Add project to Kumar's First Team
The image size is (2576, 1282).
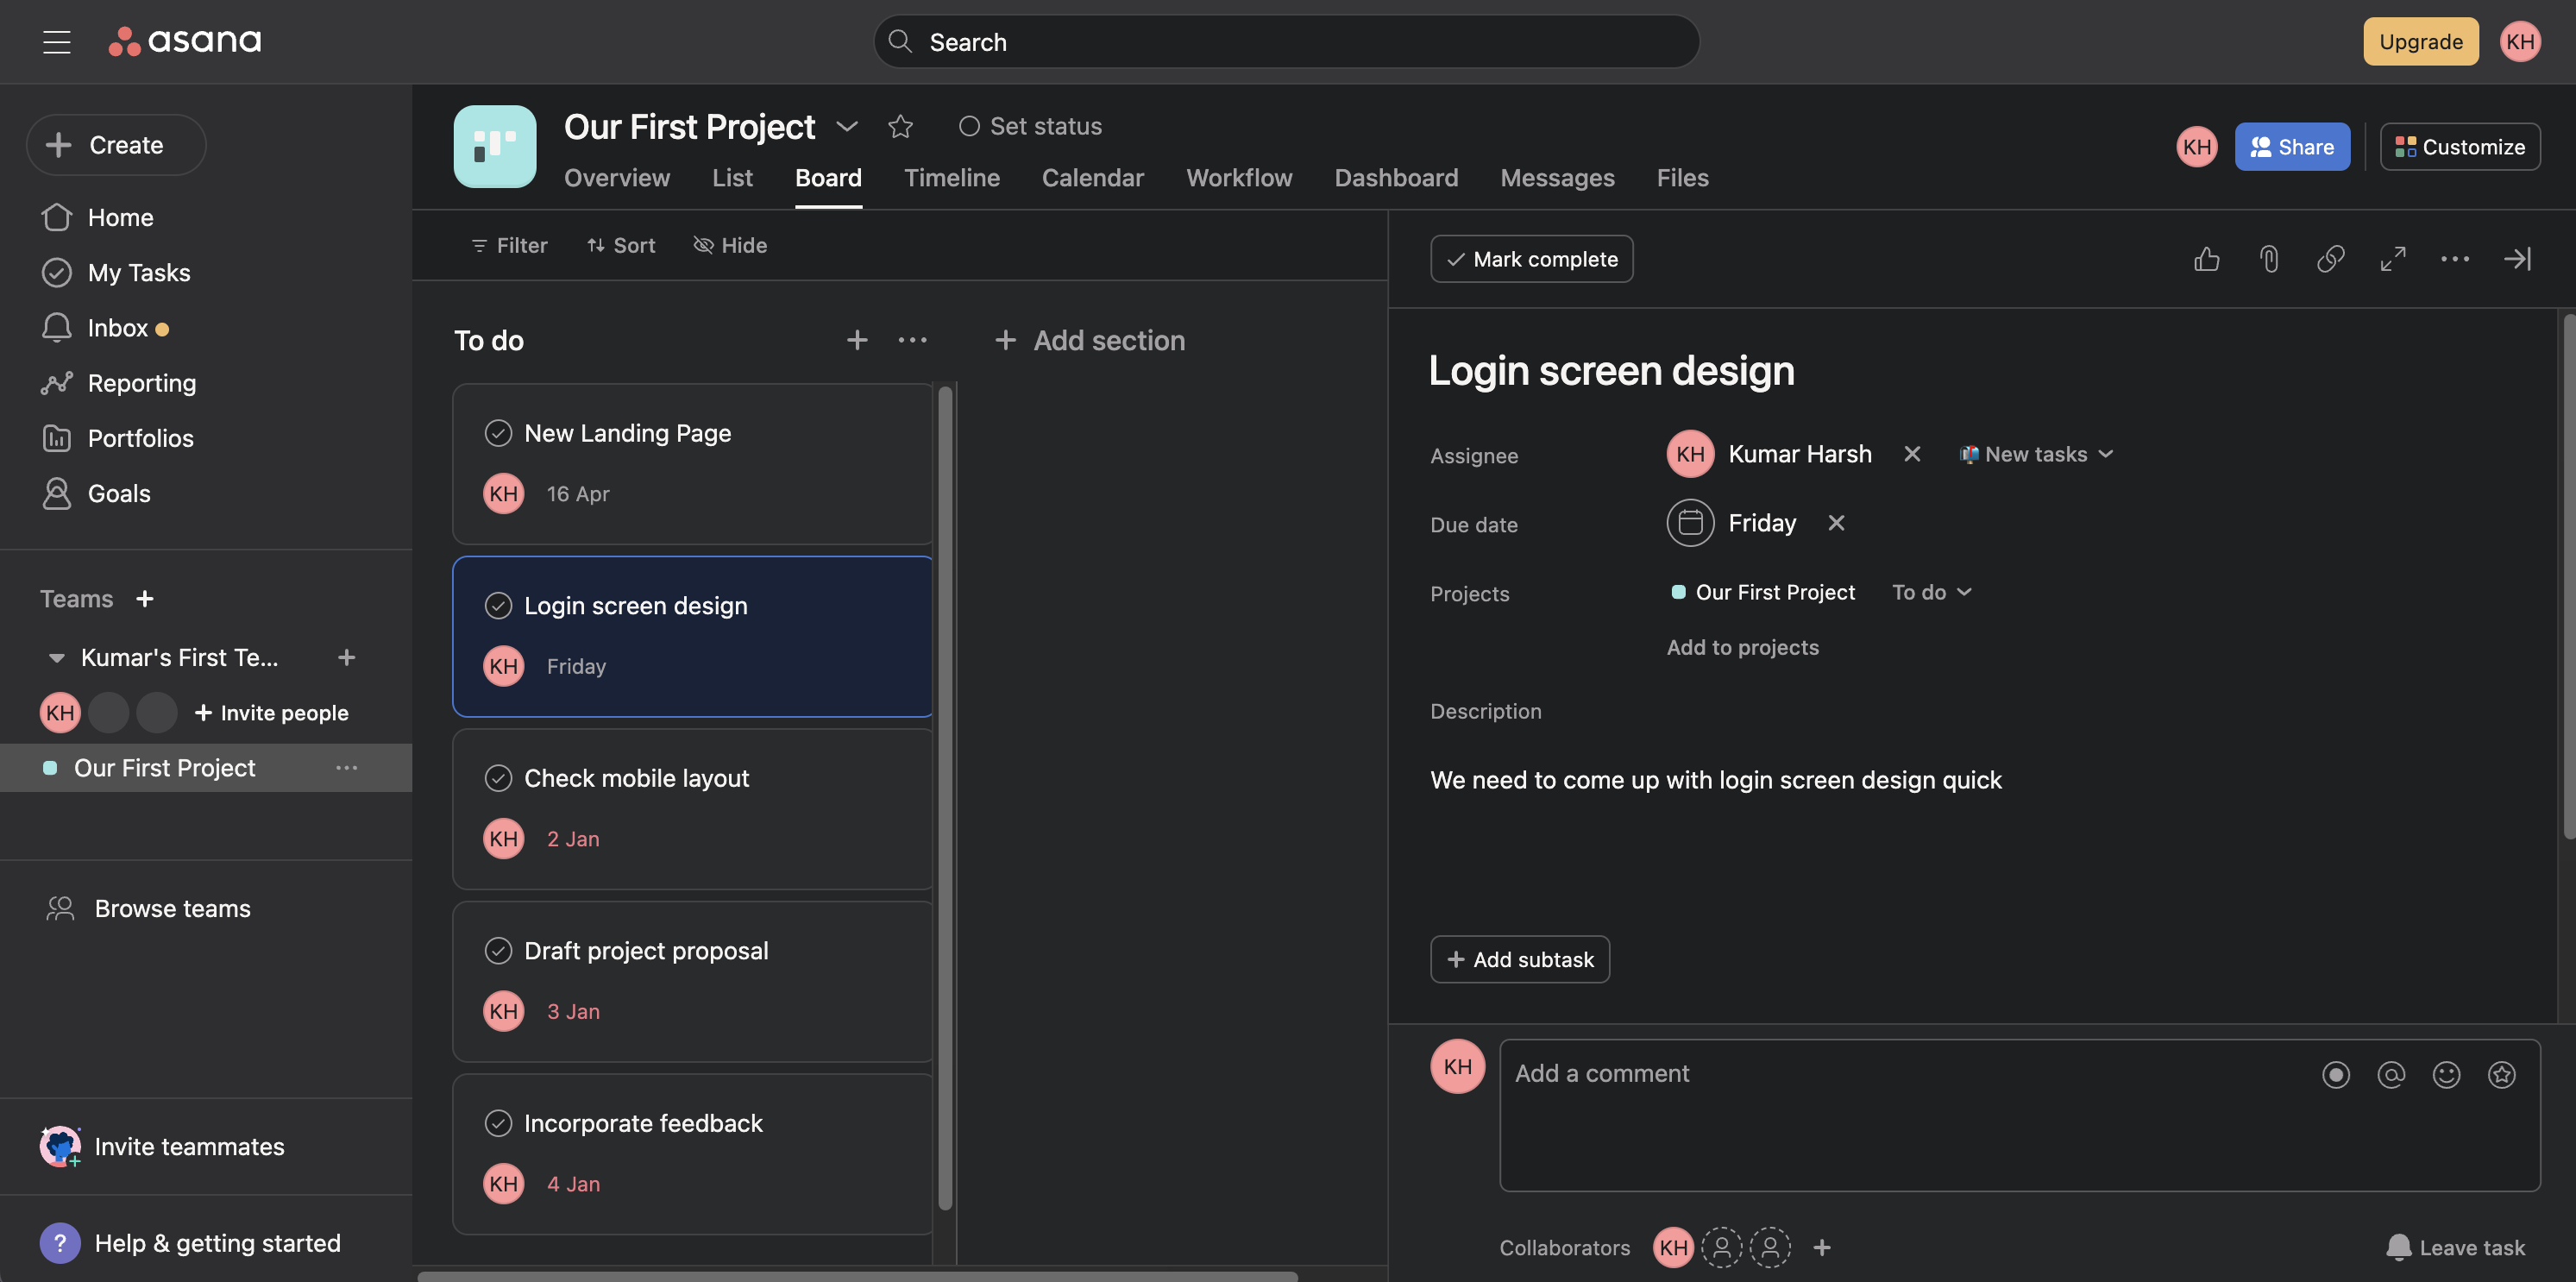pyautogui.click(x=347, y=657)
